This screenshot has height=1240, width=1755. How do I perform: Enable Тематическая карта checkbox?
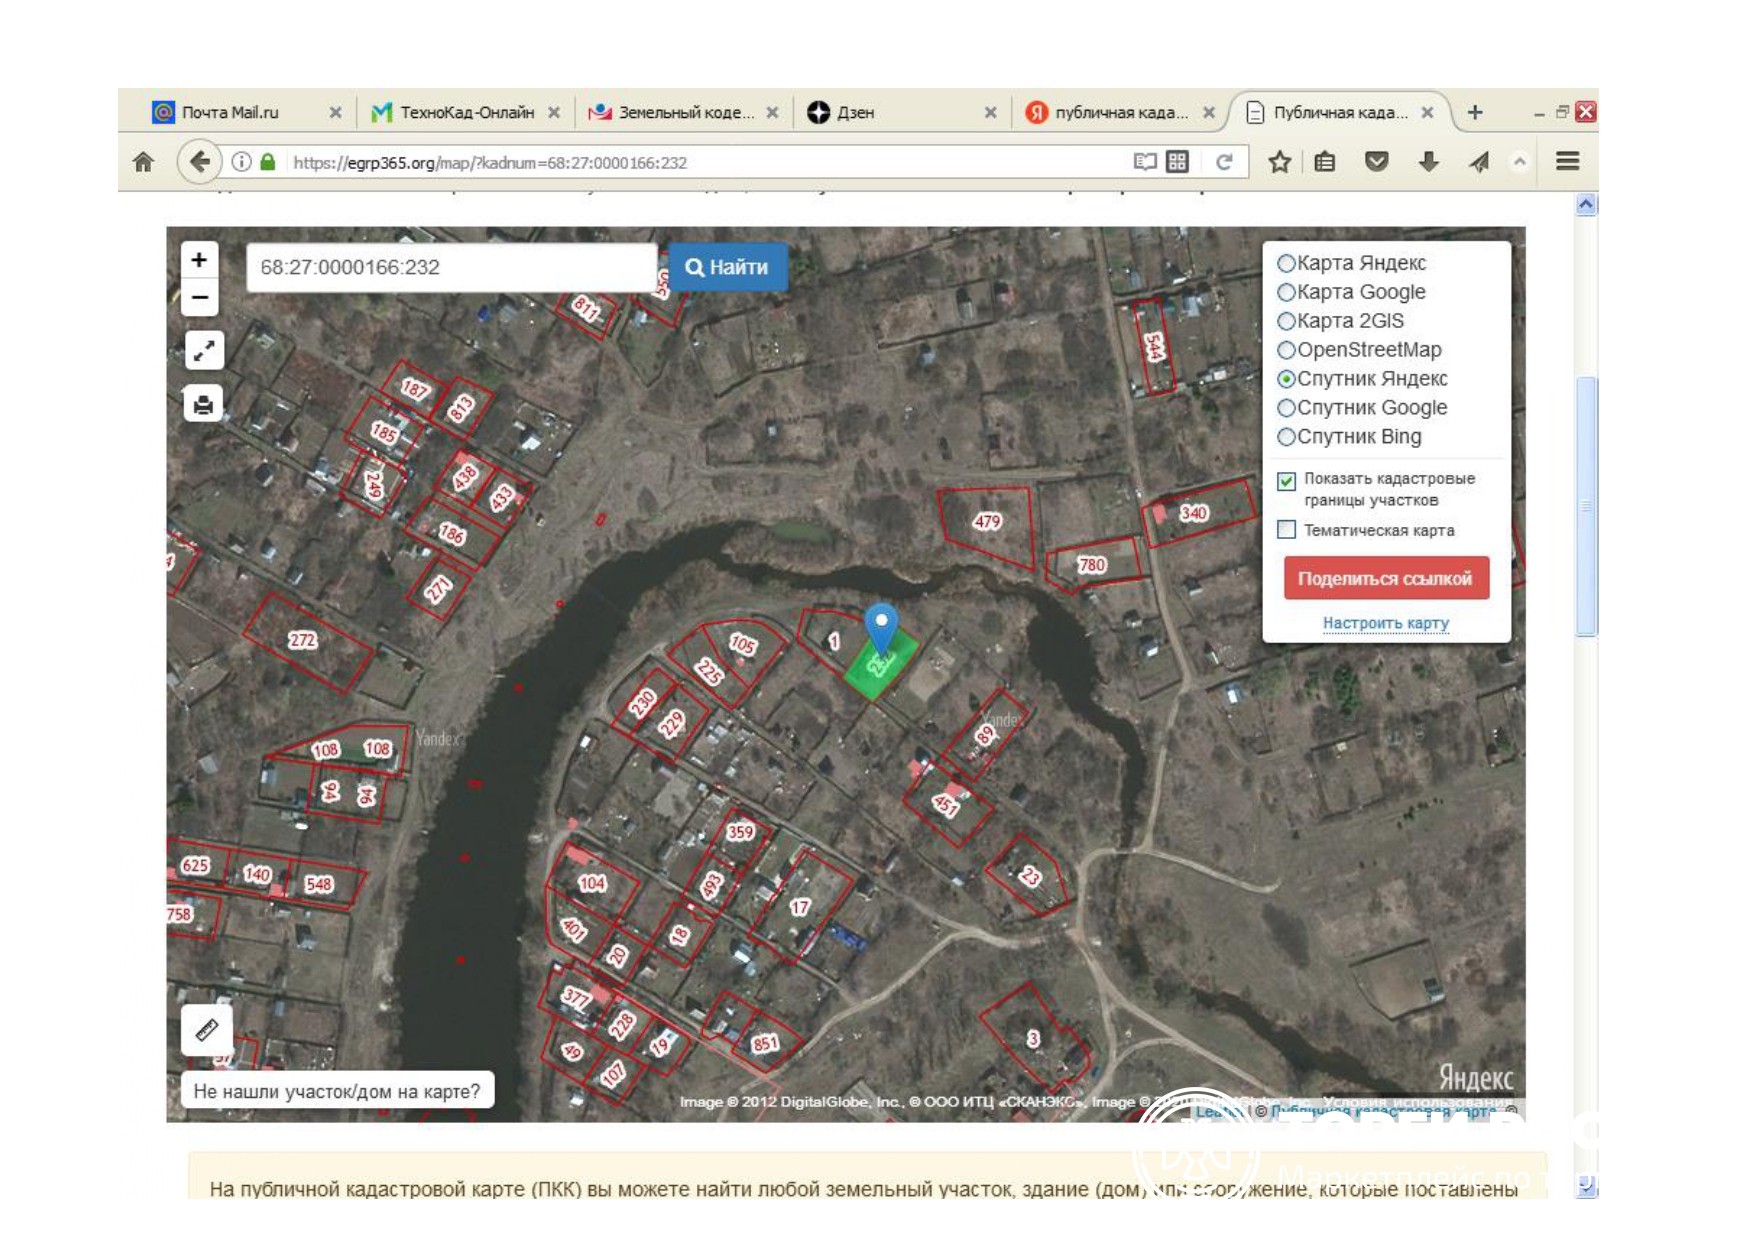click(1287, 530)
